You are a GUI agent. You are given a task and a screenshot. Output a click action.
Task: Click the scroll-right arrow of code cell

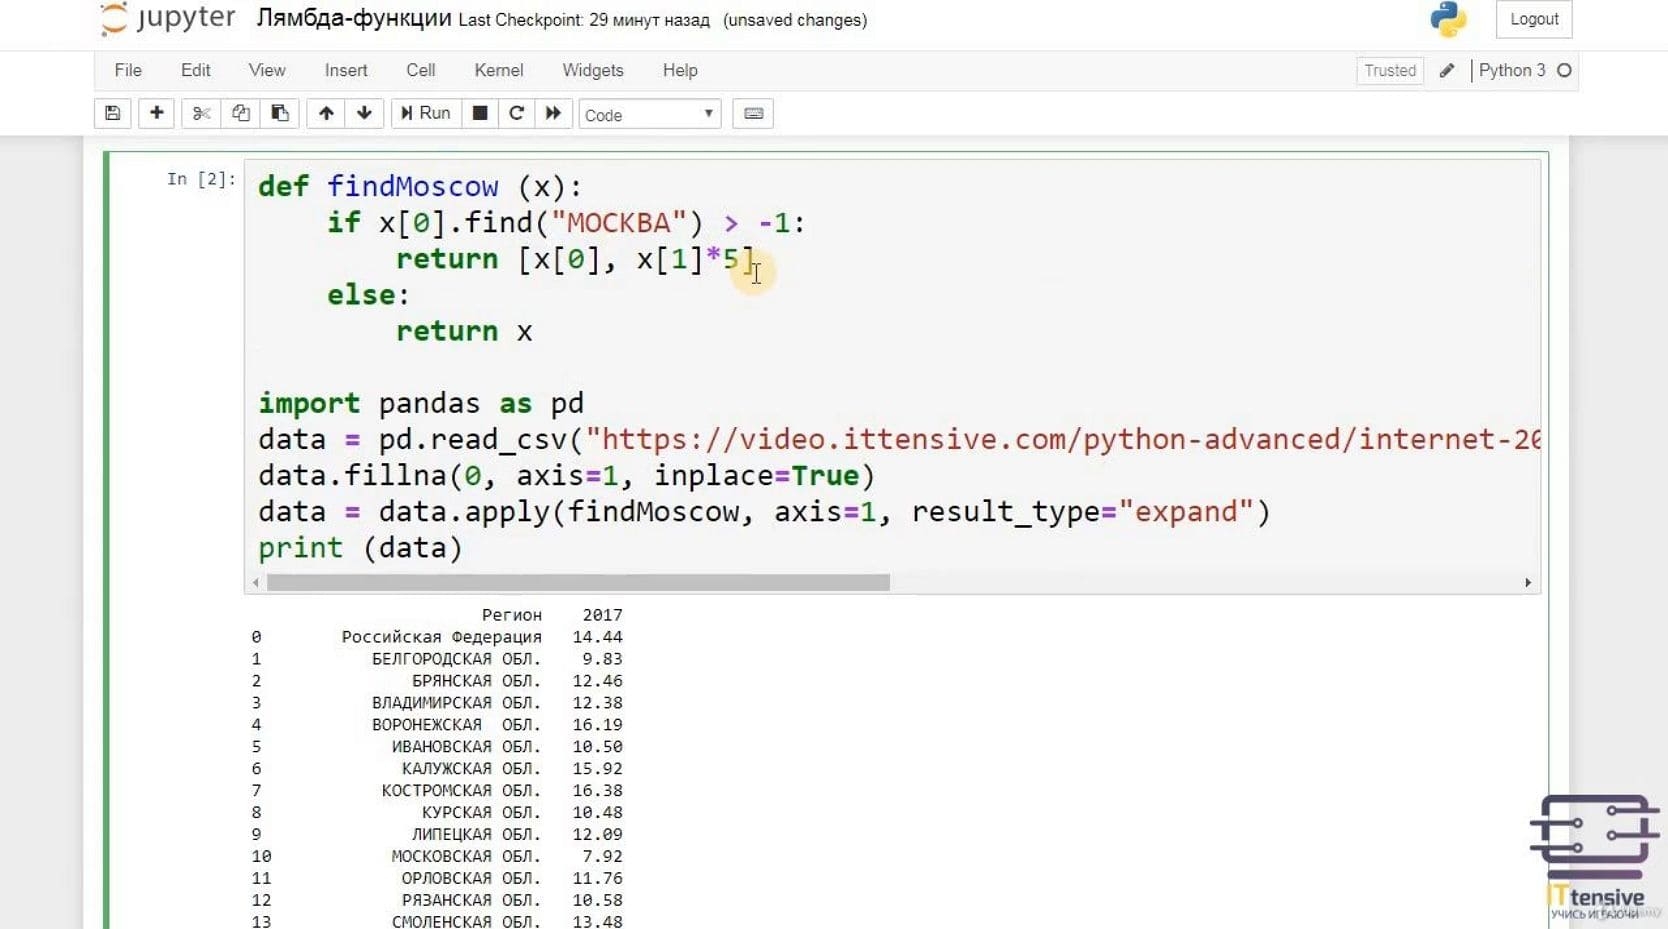point(1527,582)
